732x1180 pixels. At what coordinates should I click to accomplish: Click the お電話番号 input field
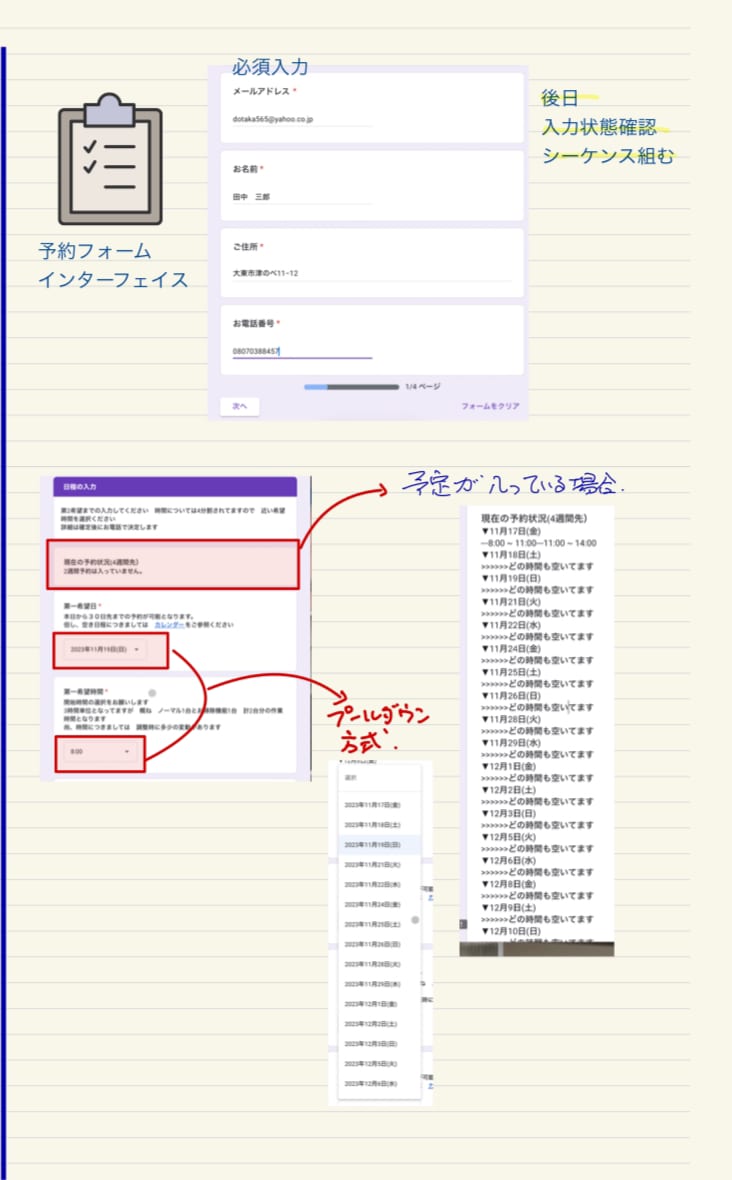[x=301, y=351]
